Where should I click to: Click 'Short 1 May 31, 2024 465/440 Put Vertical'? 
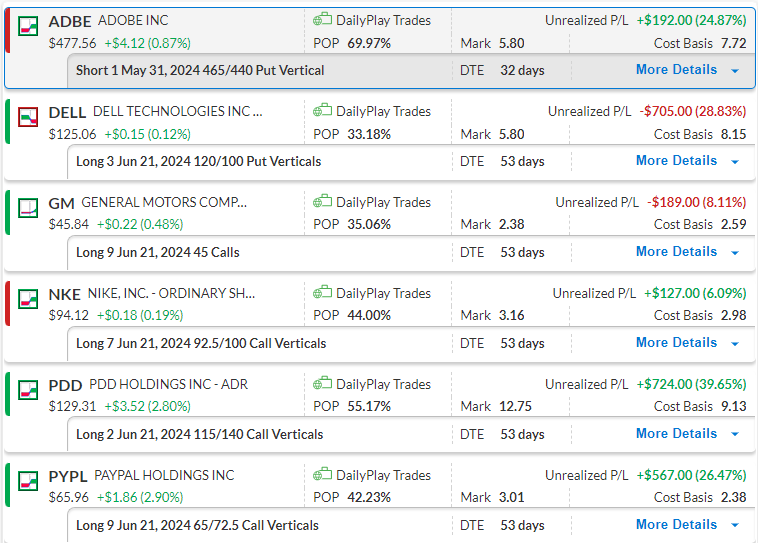200,71
